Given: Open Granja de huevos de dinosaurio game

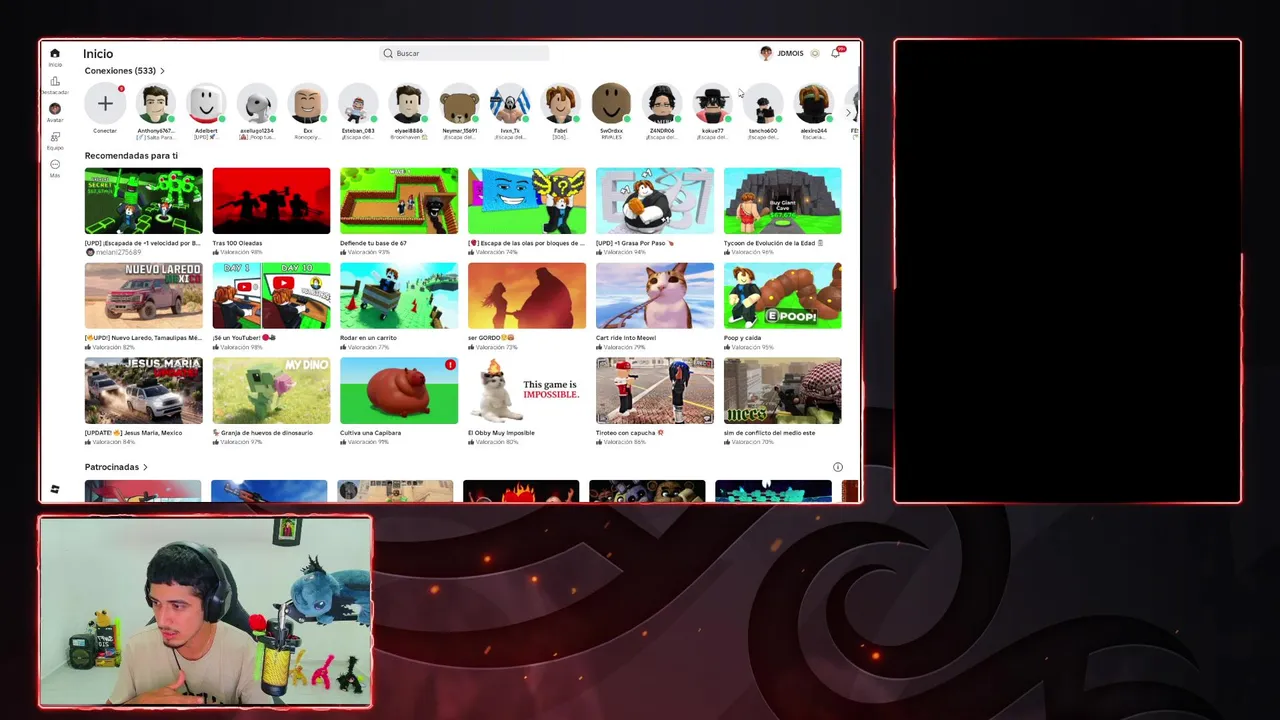Looking at the screenshot, I should [271, 391].
